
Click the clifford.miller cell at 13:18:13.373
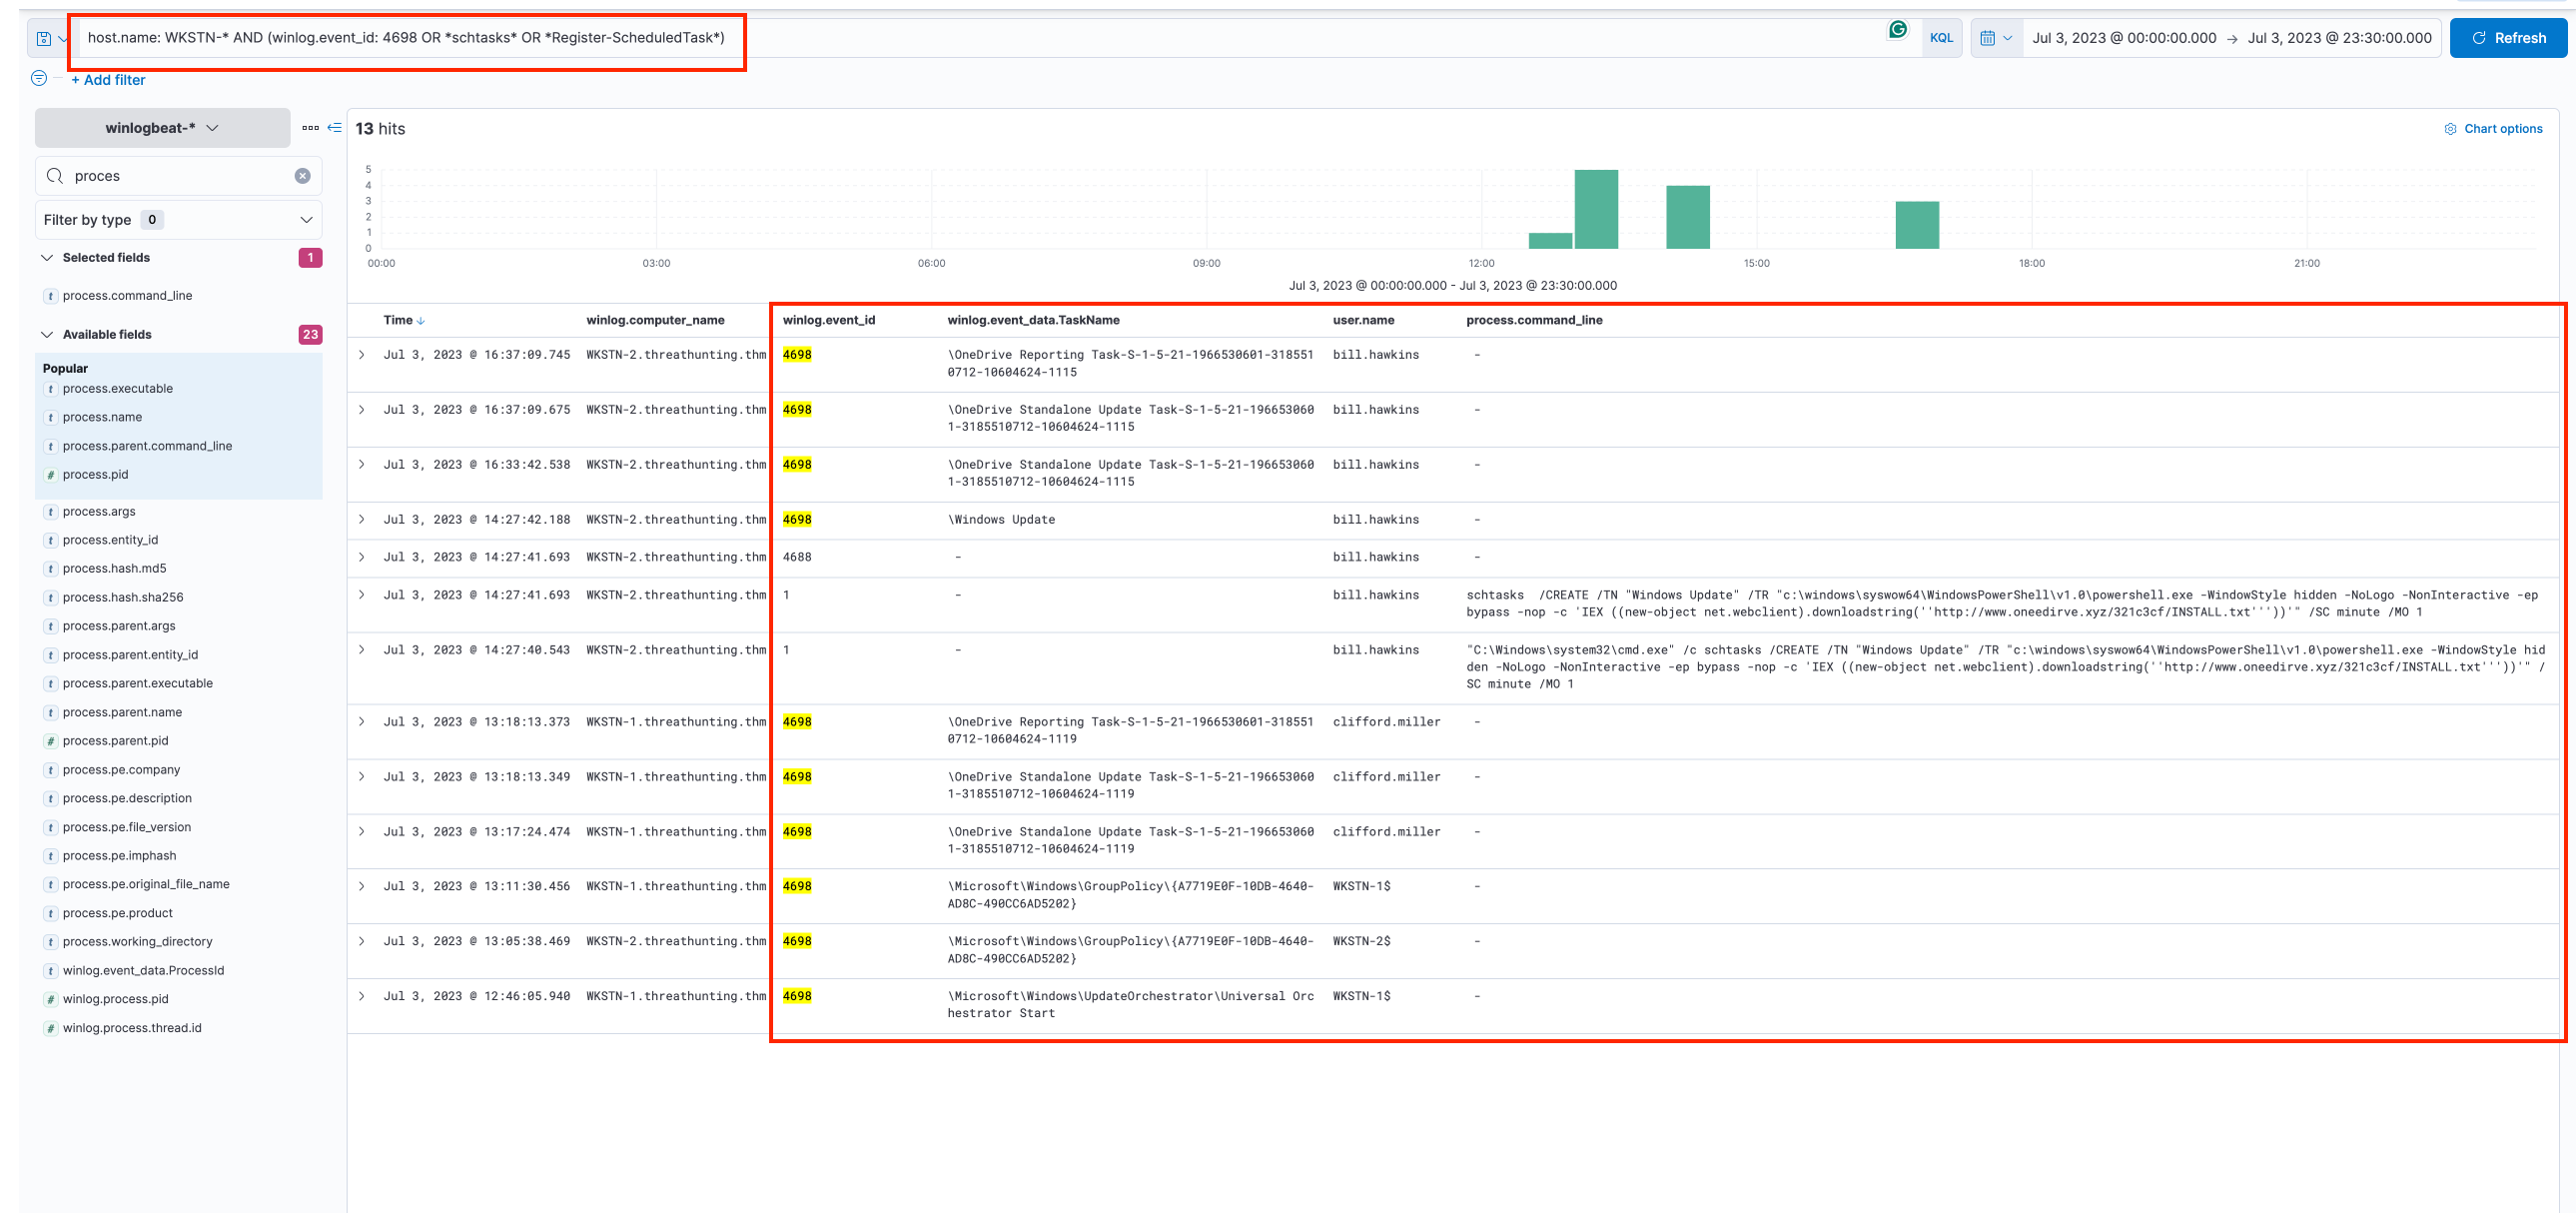1386,722
